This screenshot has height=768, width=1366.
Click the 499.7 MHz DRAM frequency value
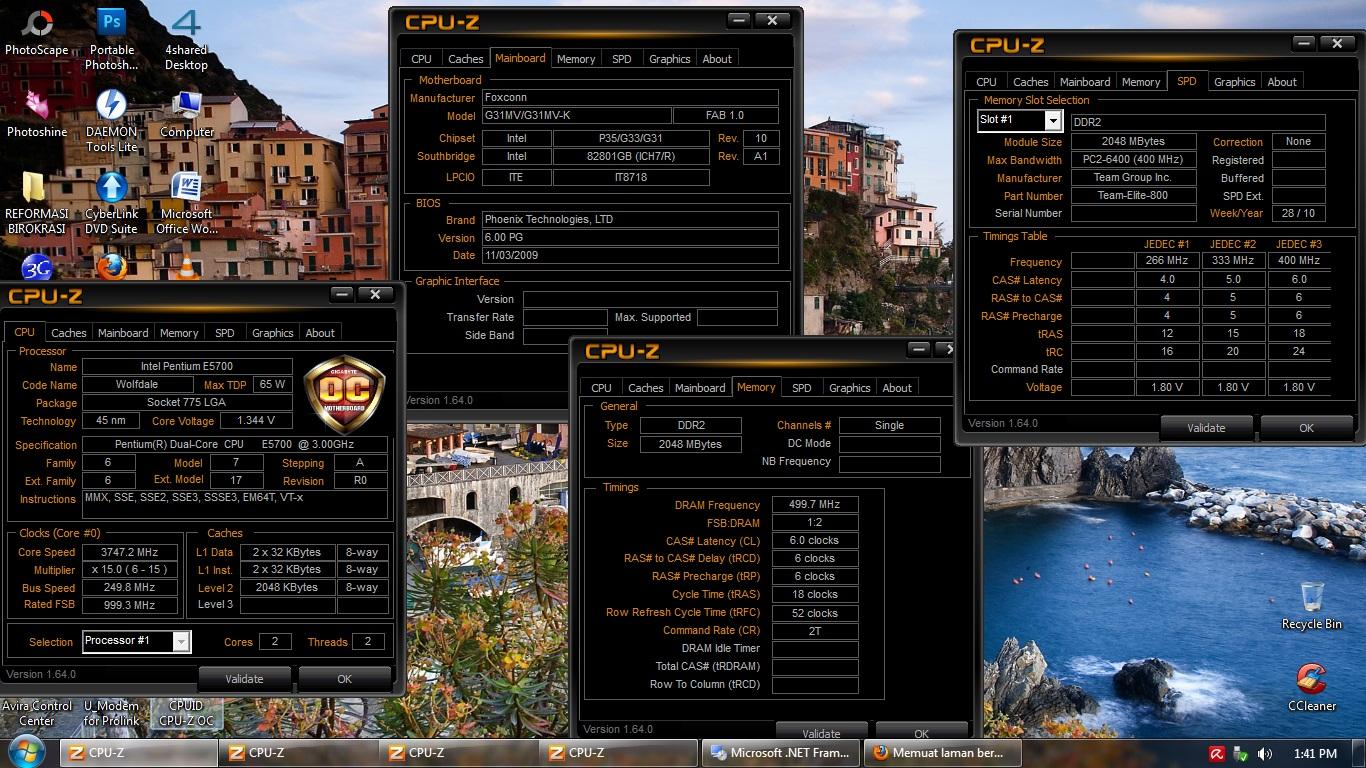coord(814,505)
